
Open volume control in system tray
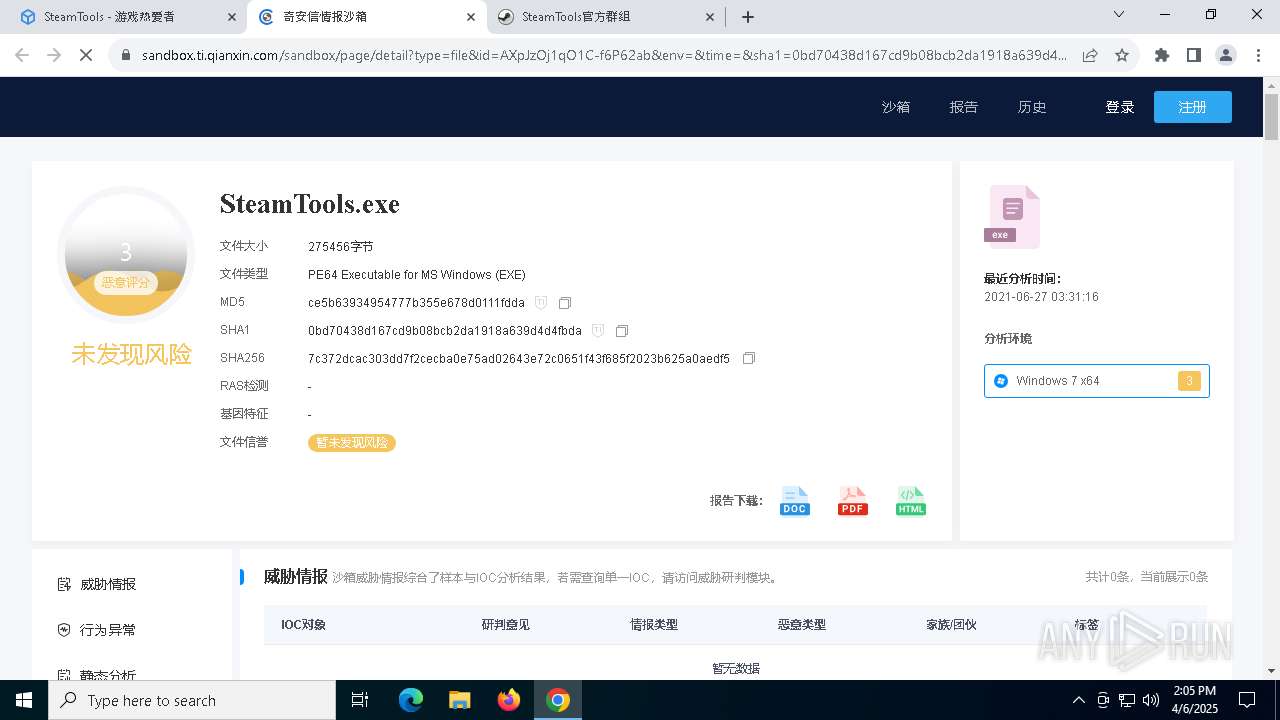[x=1151, y=700]
